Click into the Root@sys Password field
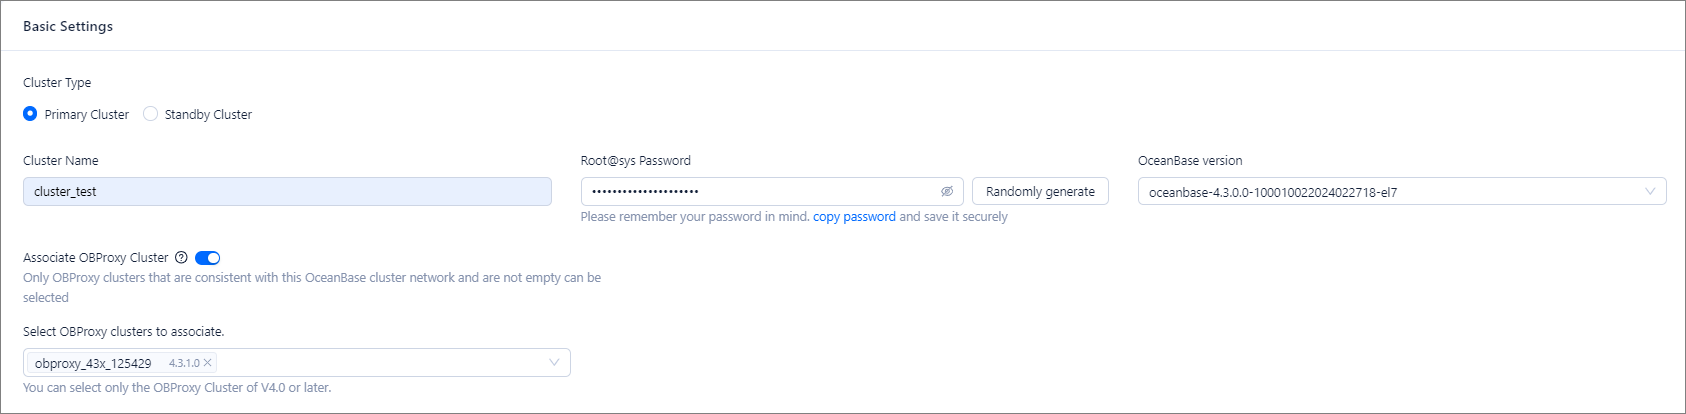Image resolution: width=1686 pixels, height=414 pixels. [x=760, y=192]
